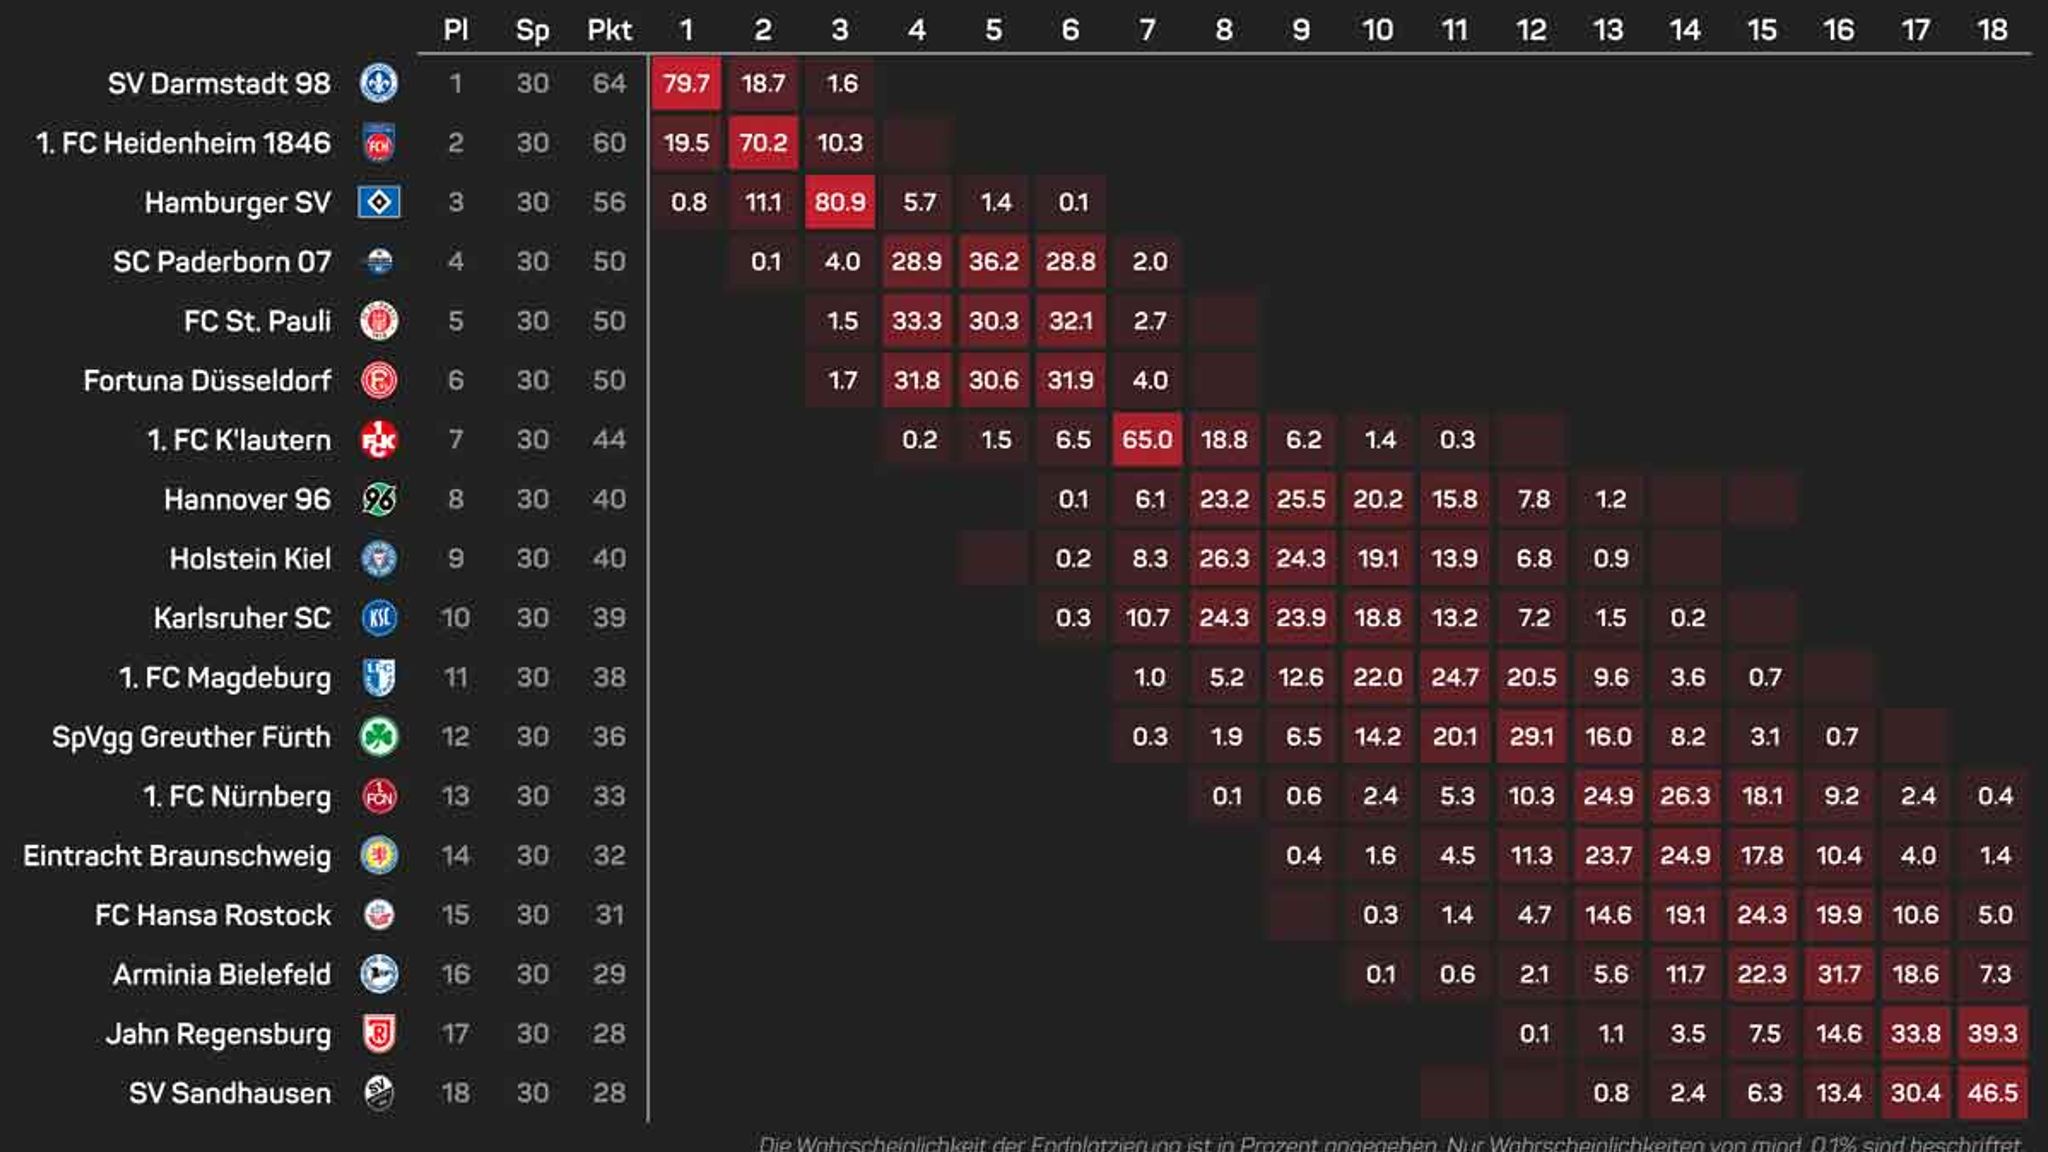Click the FC St. Pauli crest
Image resolution: width=2048 pixels, height=1152 pixels.
(379, 321)
